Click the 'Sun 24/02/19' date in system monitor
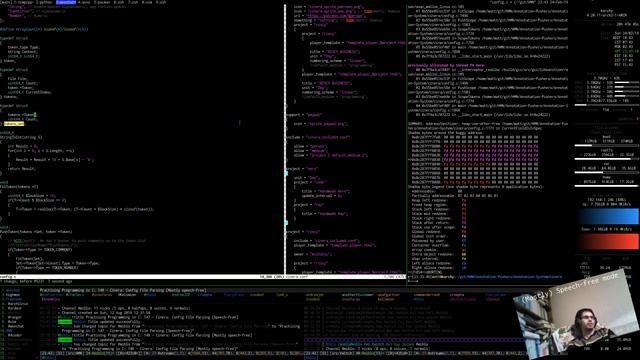Screen dimensions: 640x360 pos(626,33)
